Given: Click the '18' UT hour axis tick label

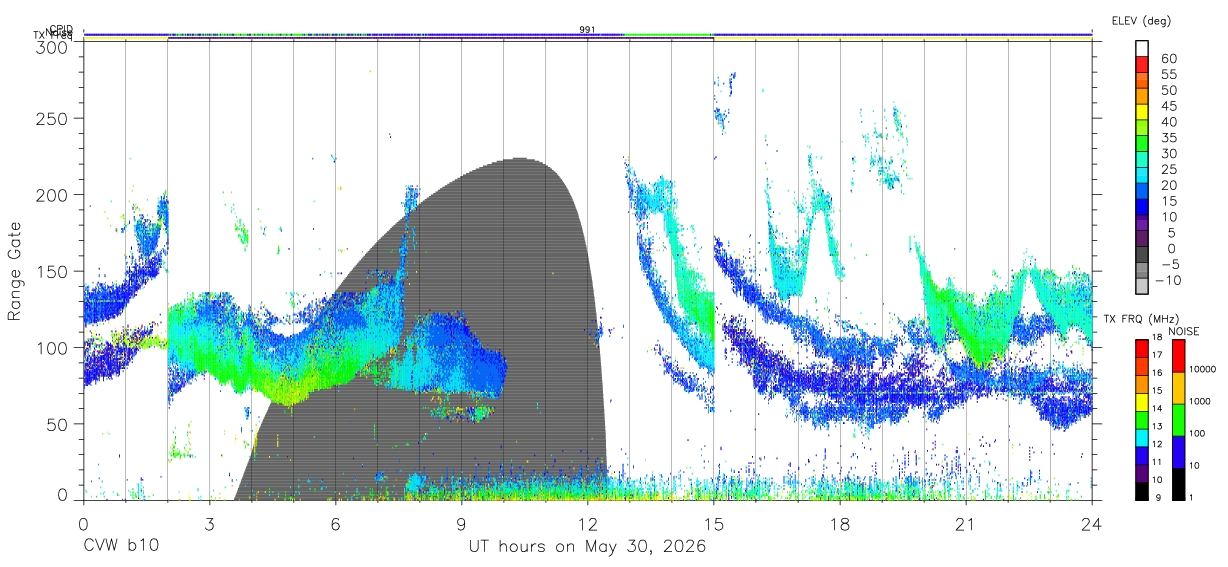Looking at the screenshot, I should coord(840,523).
